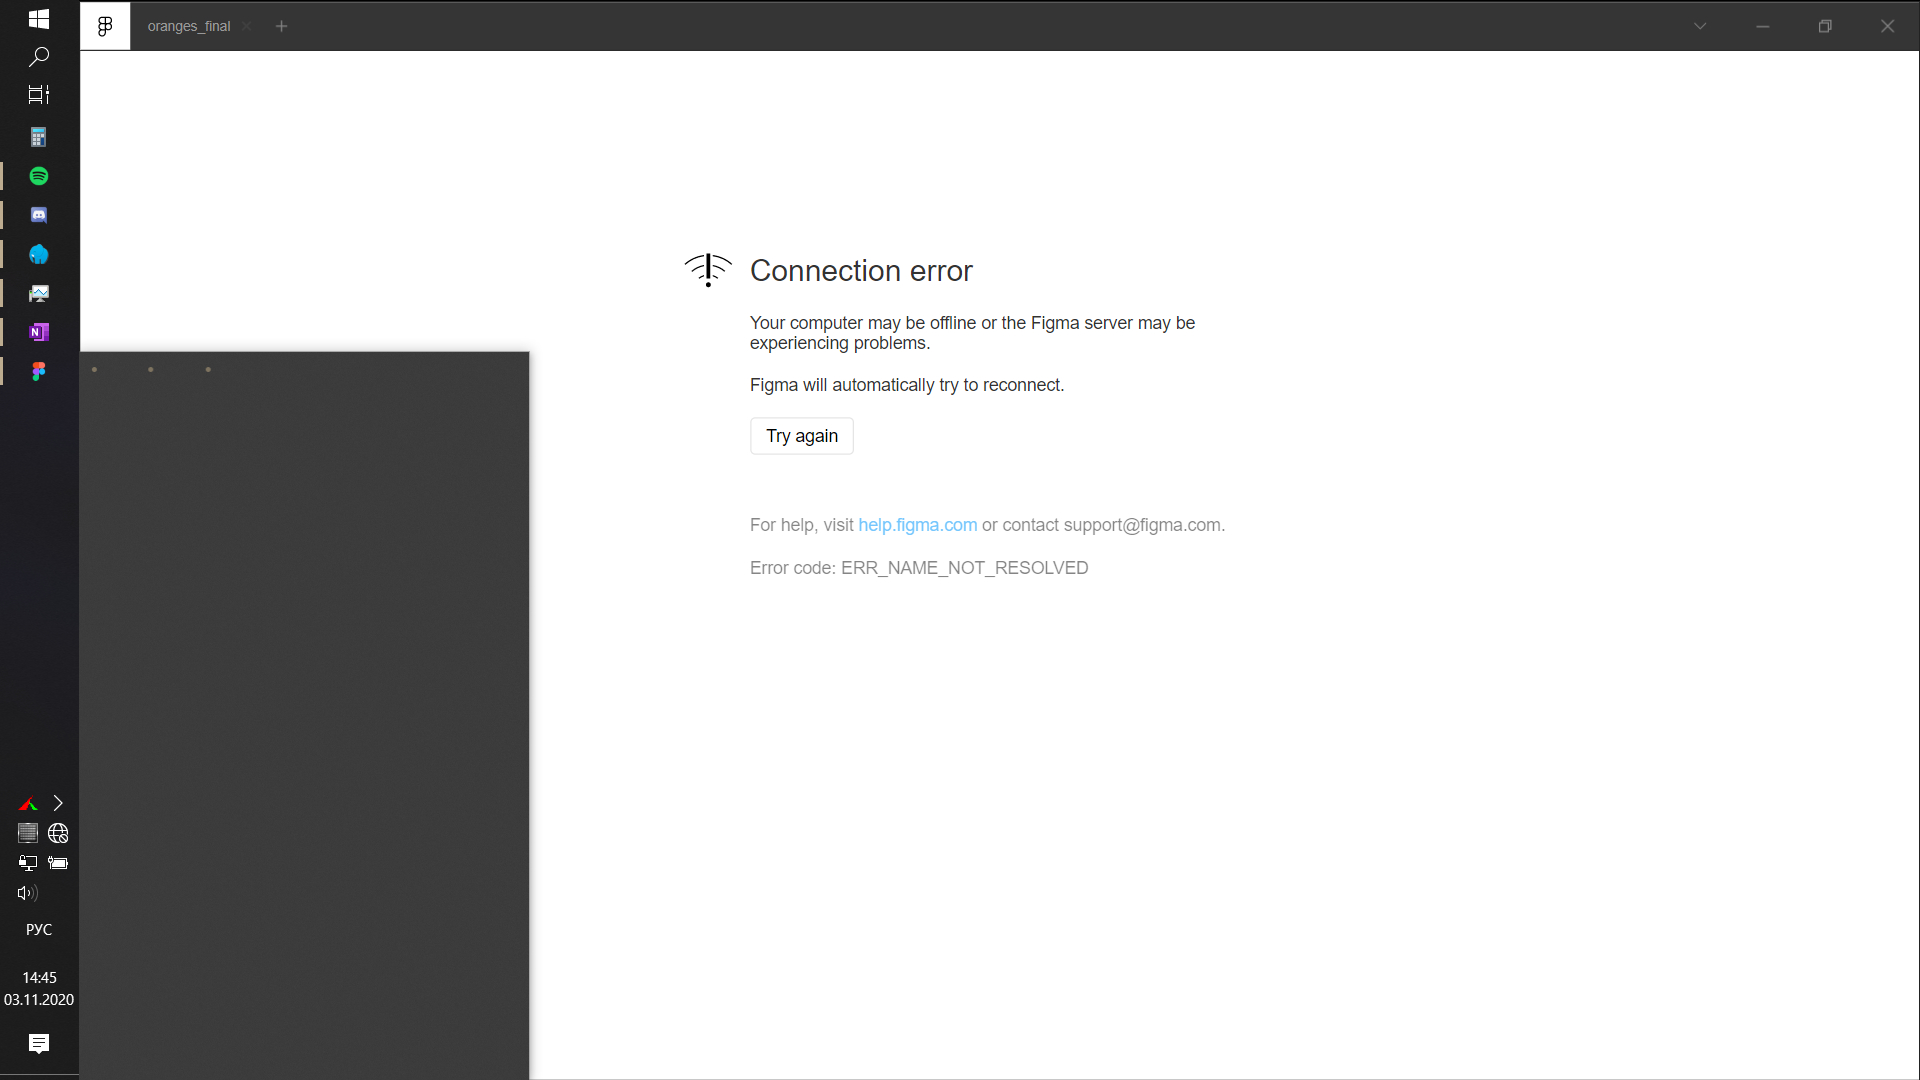
Task: Click the ERR_NAME_NOT_RESOLVED error code text
Action: 964,568
